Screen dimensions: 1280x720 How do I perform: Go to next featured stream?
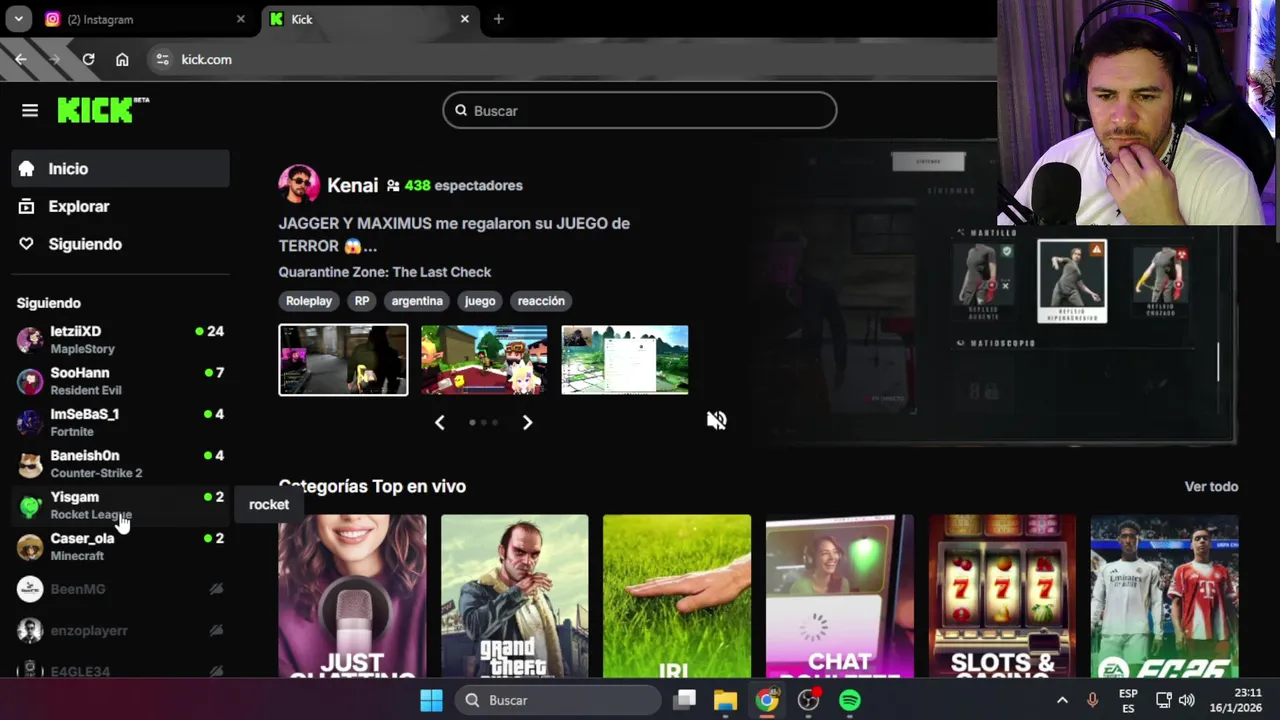(x=527, y=422)
